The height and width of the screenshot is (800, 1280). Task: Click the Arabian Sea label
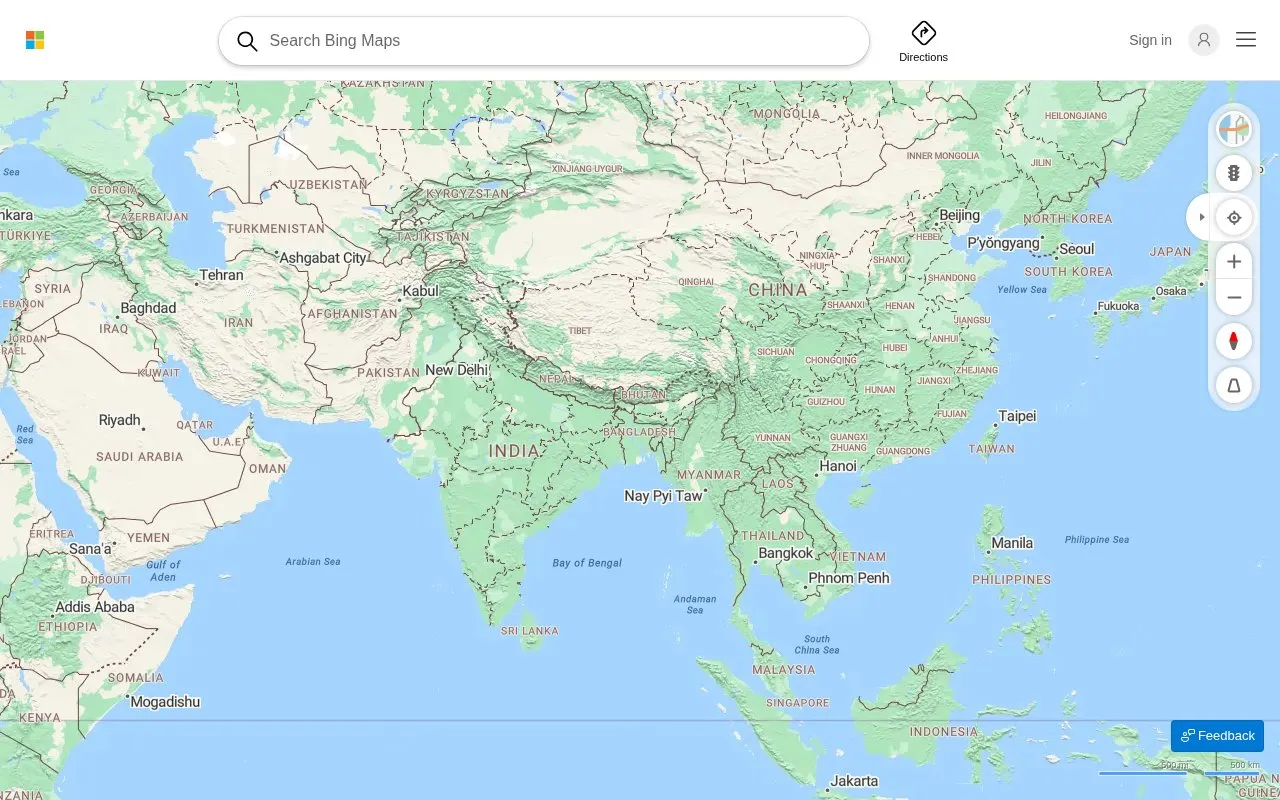pos(313,562)
